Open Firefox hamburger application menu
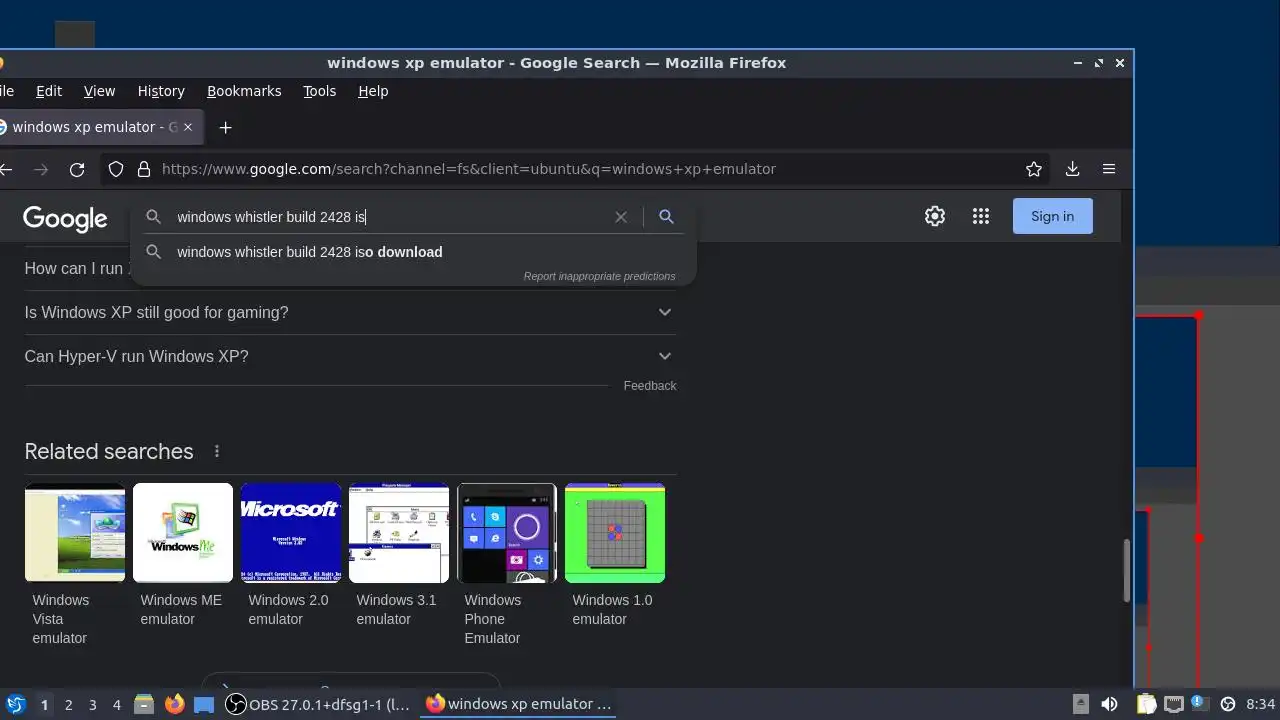Viewport: 1280px width, 720px height. [1109, 169]
